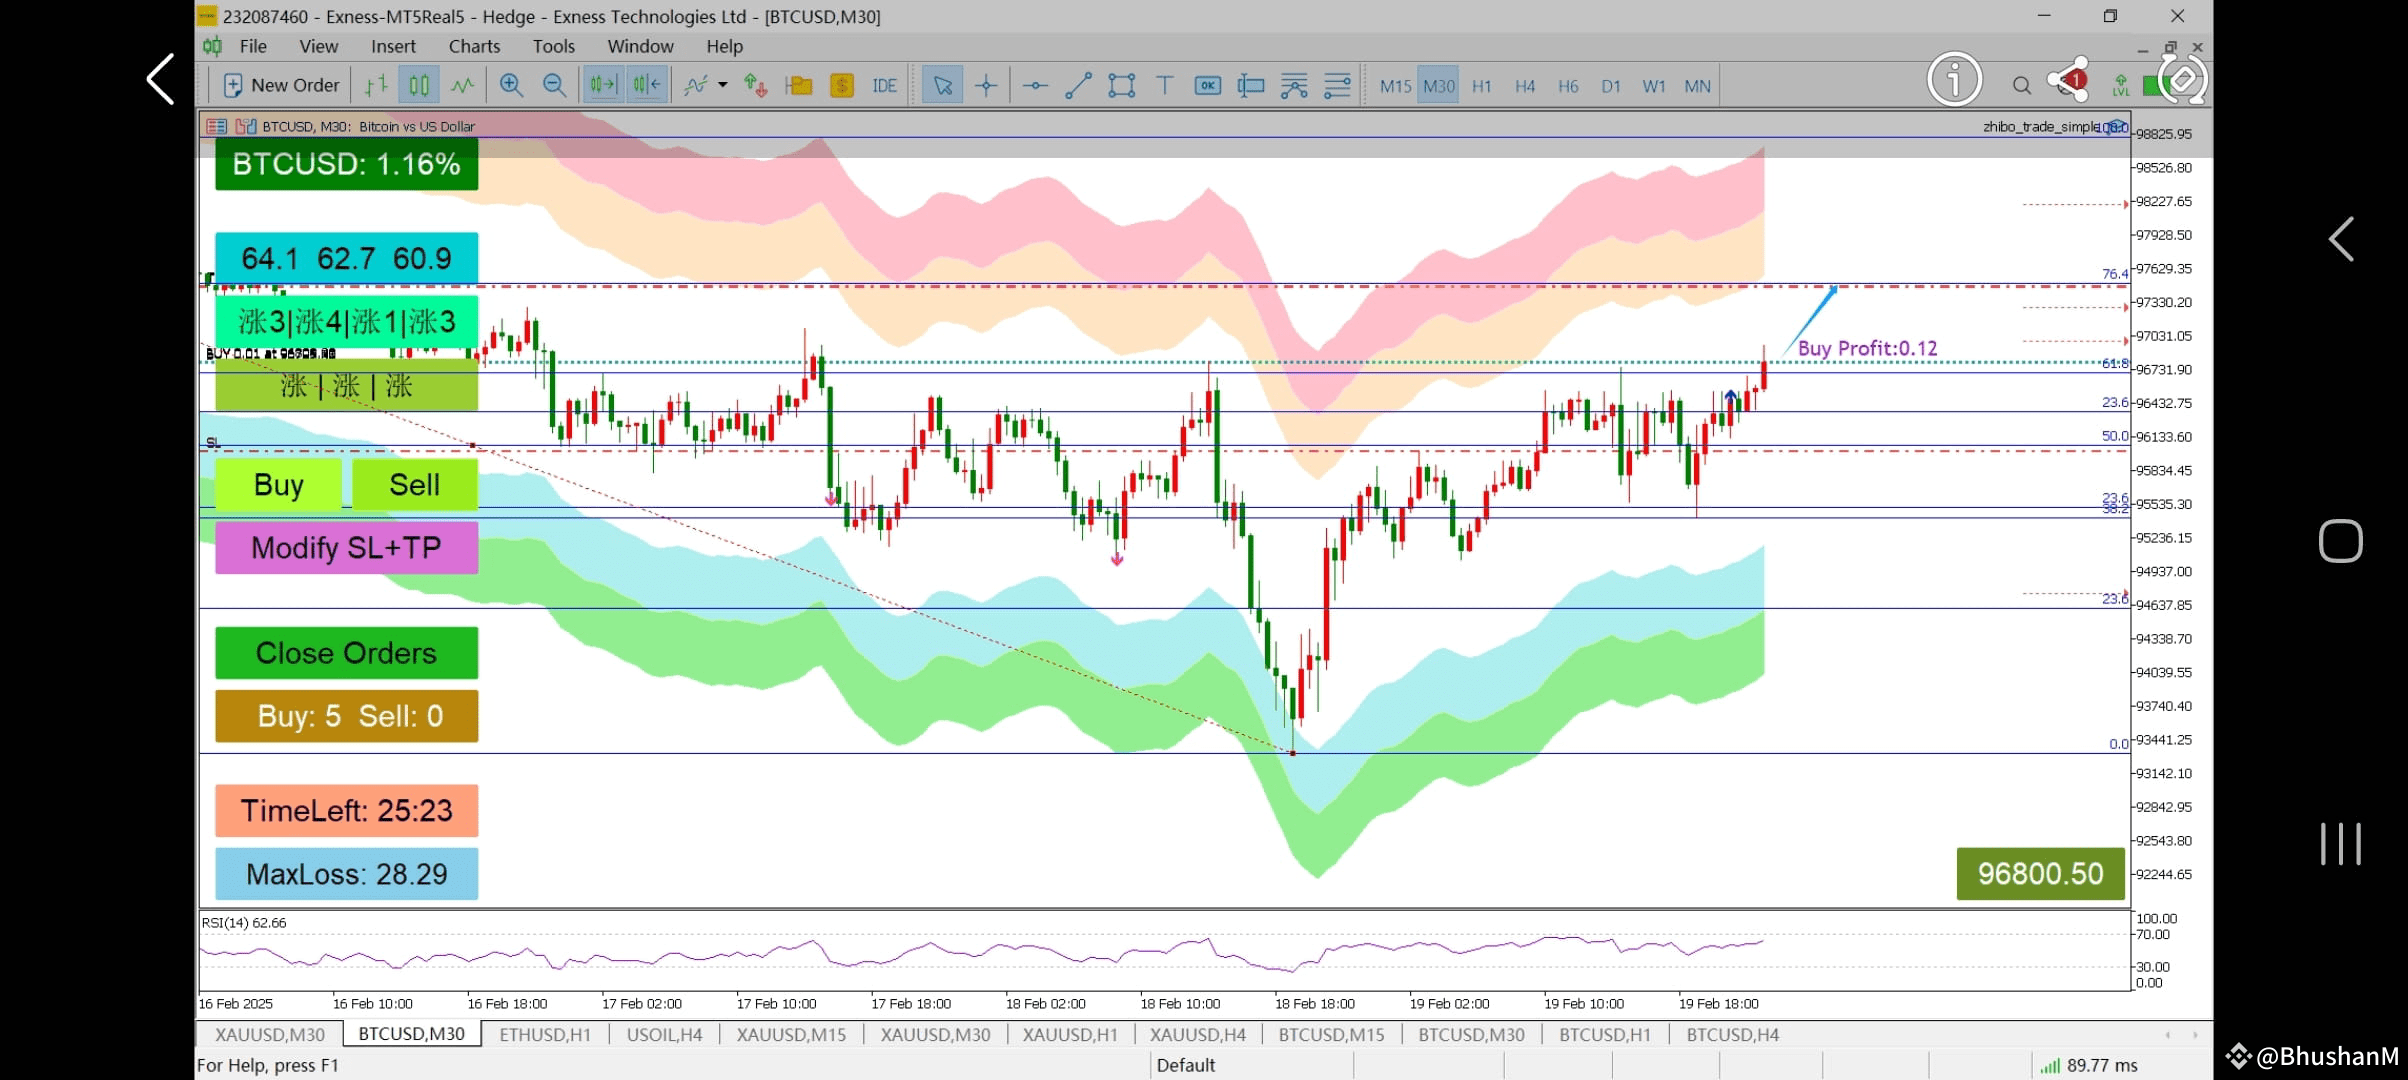Expand the indicators list dropdown arrow
The image size is (2408, 1080).
tap(722, 86)
